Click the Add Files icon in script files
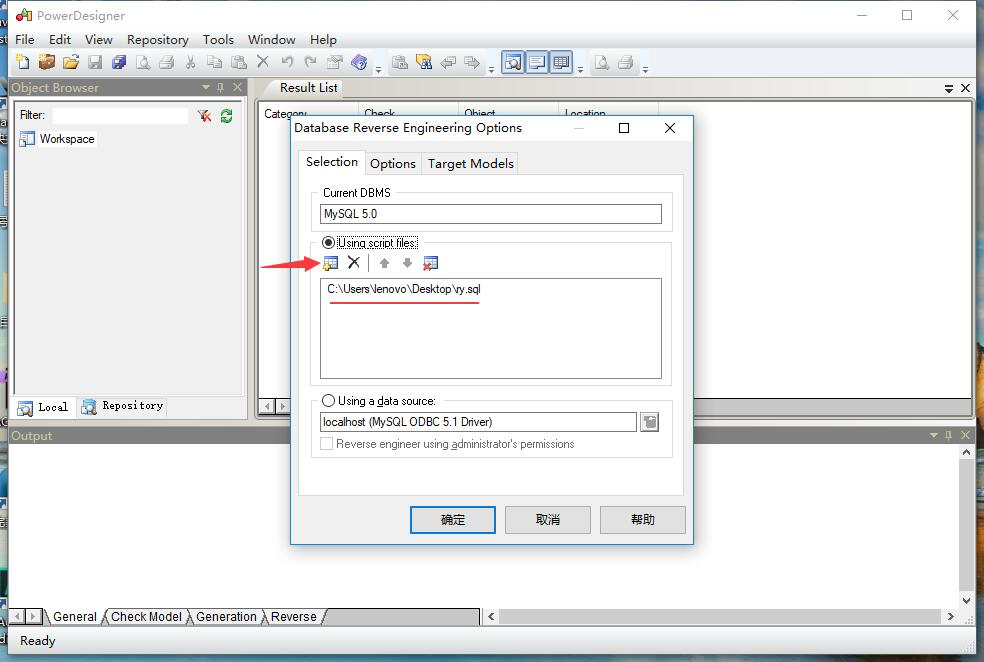This screenshot has width=984, height=662. click(x=331, y=263)
